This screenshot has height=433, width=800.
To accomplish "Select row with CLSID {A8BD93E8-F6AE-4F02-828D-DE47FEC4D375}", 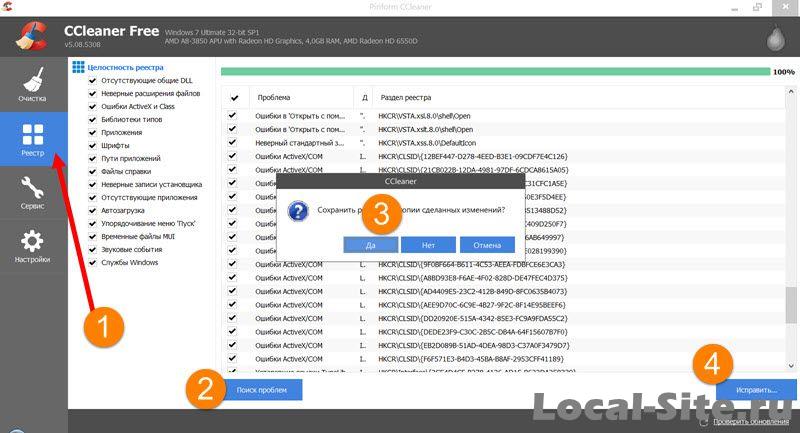I will (504, 278).
